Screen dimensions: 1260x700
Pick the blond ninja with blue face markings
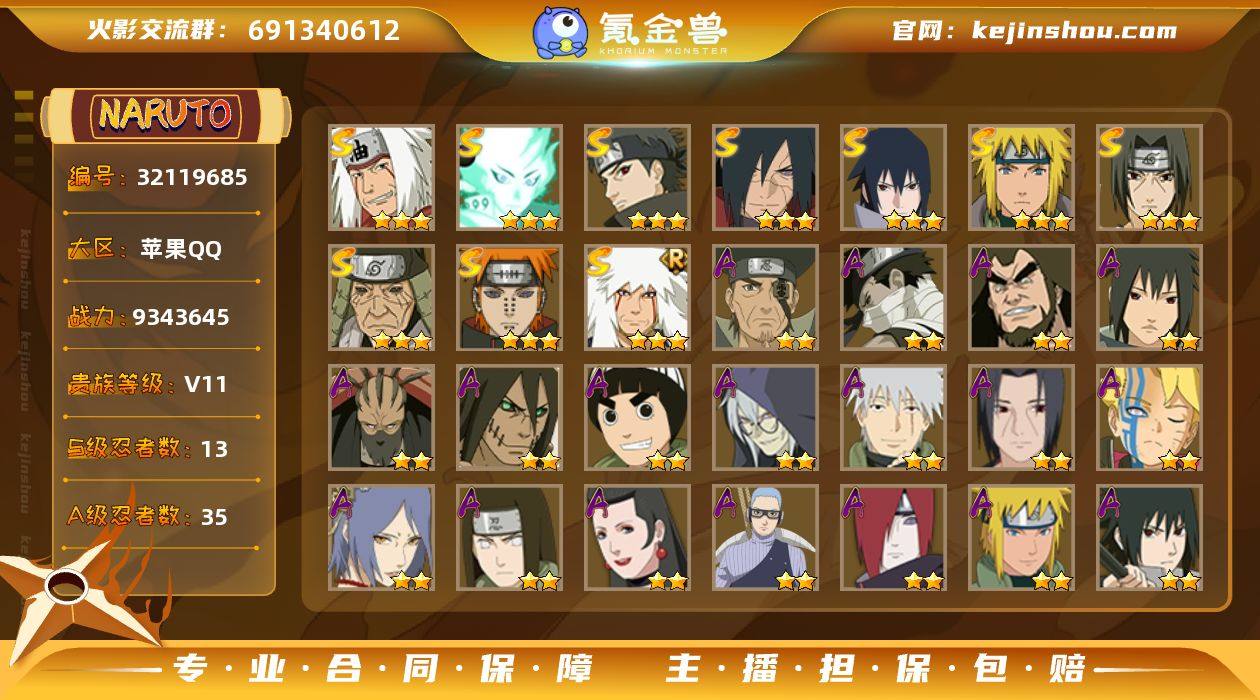coord(1149,418)
